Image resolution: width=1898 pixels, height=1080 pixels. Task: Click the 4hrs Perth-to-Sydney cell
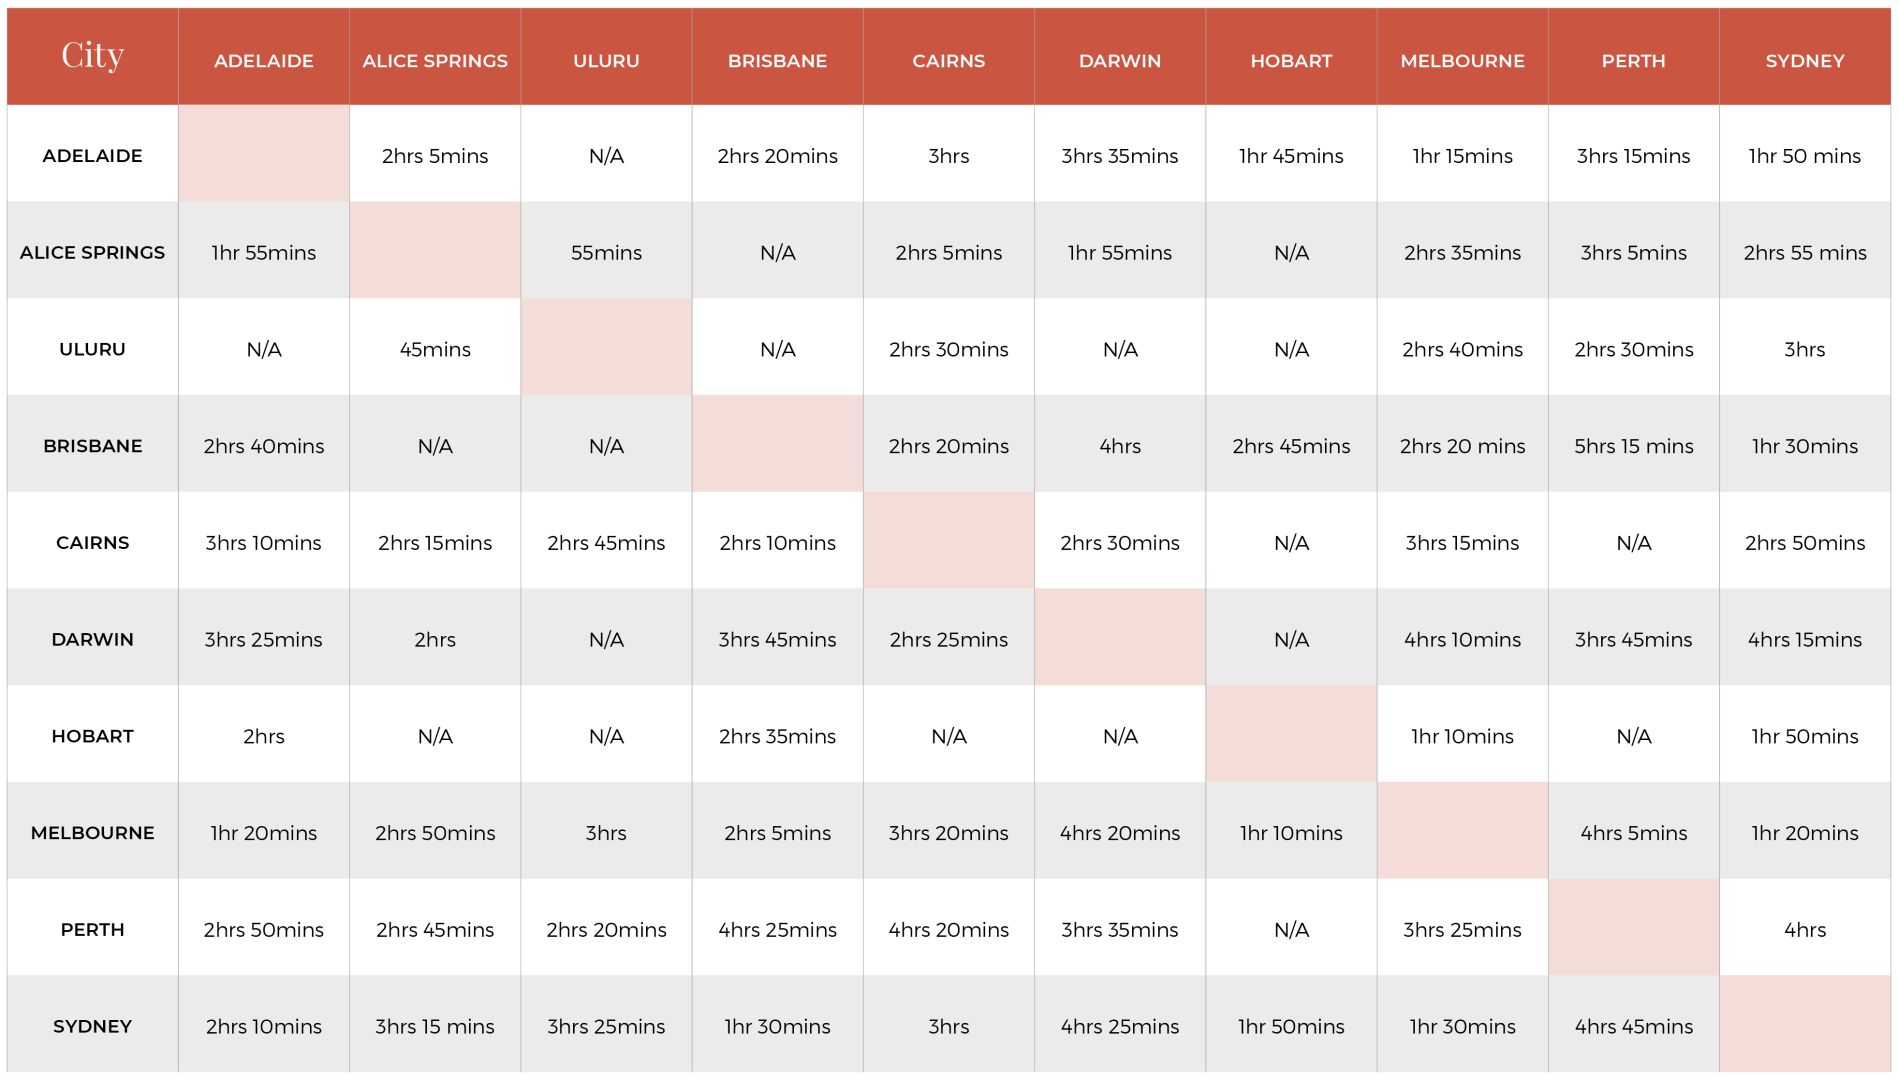(x=1804, y=929)
